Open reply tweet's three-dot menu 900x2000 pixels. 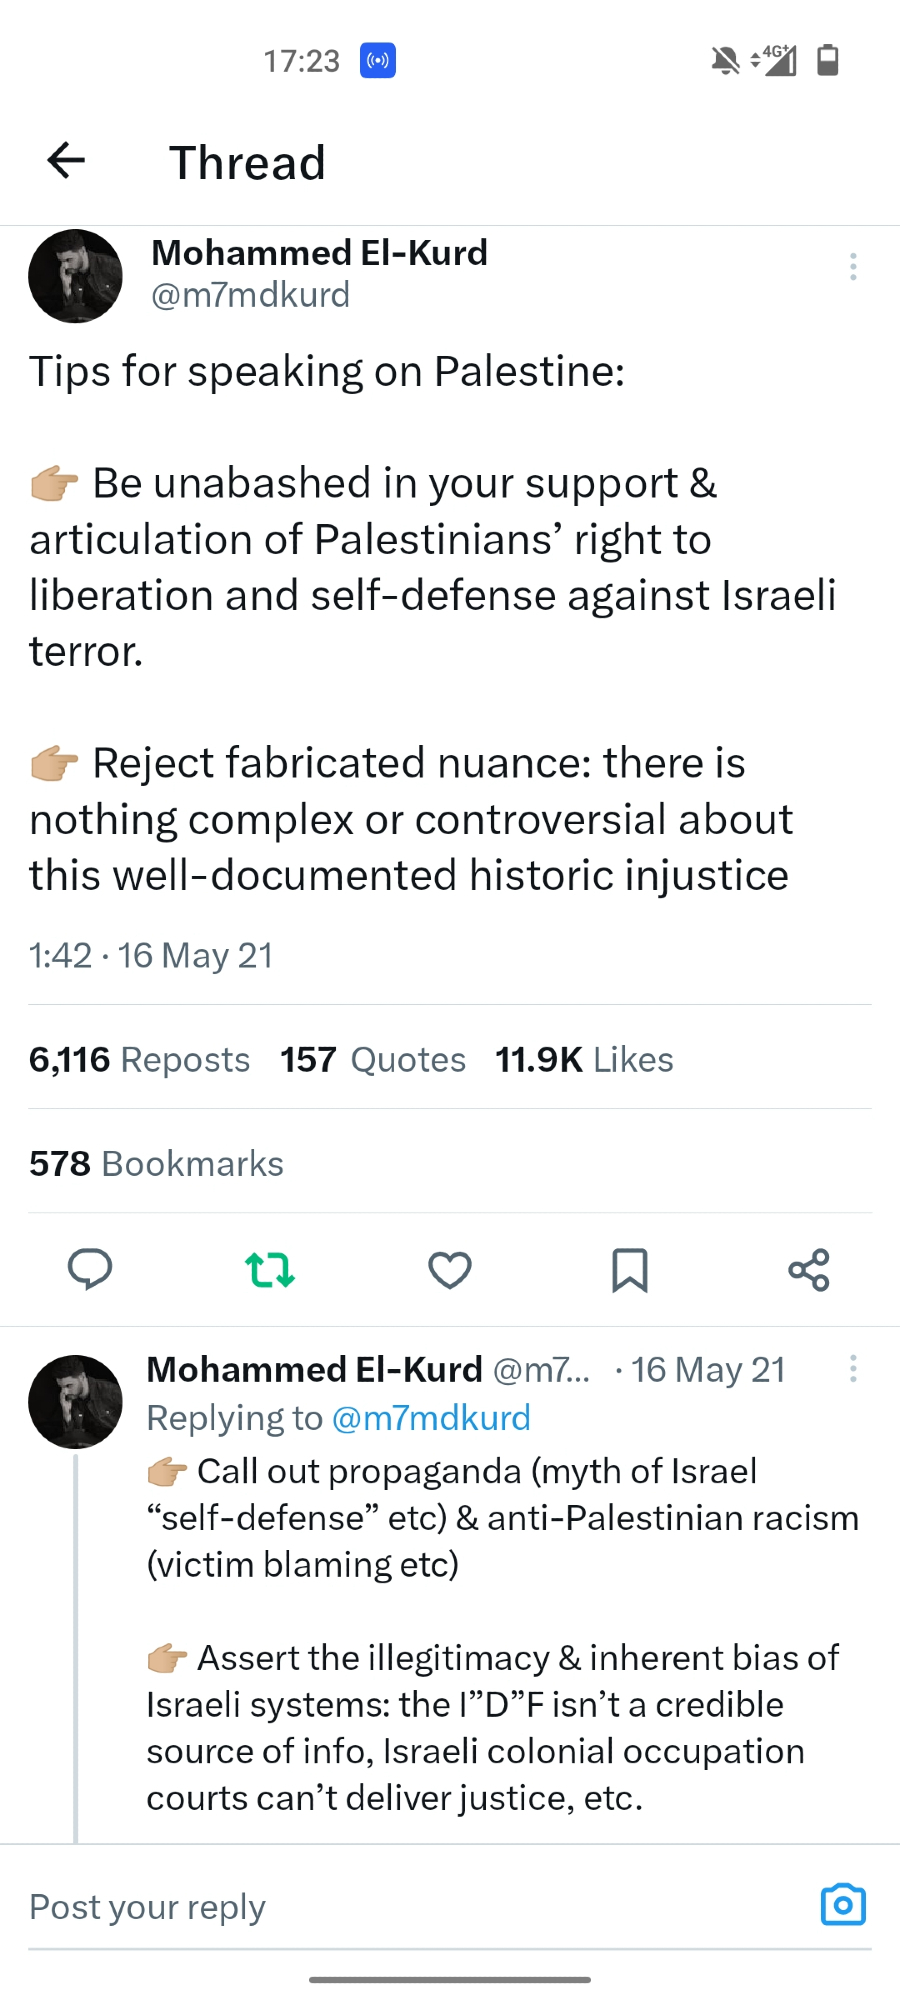tap(853, 1369)
